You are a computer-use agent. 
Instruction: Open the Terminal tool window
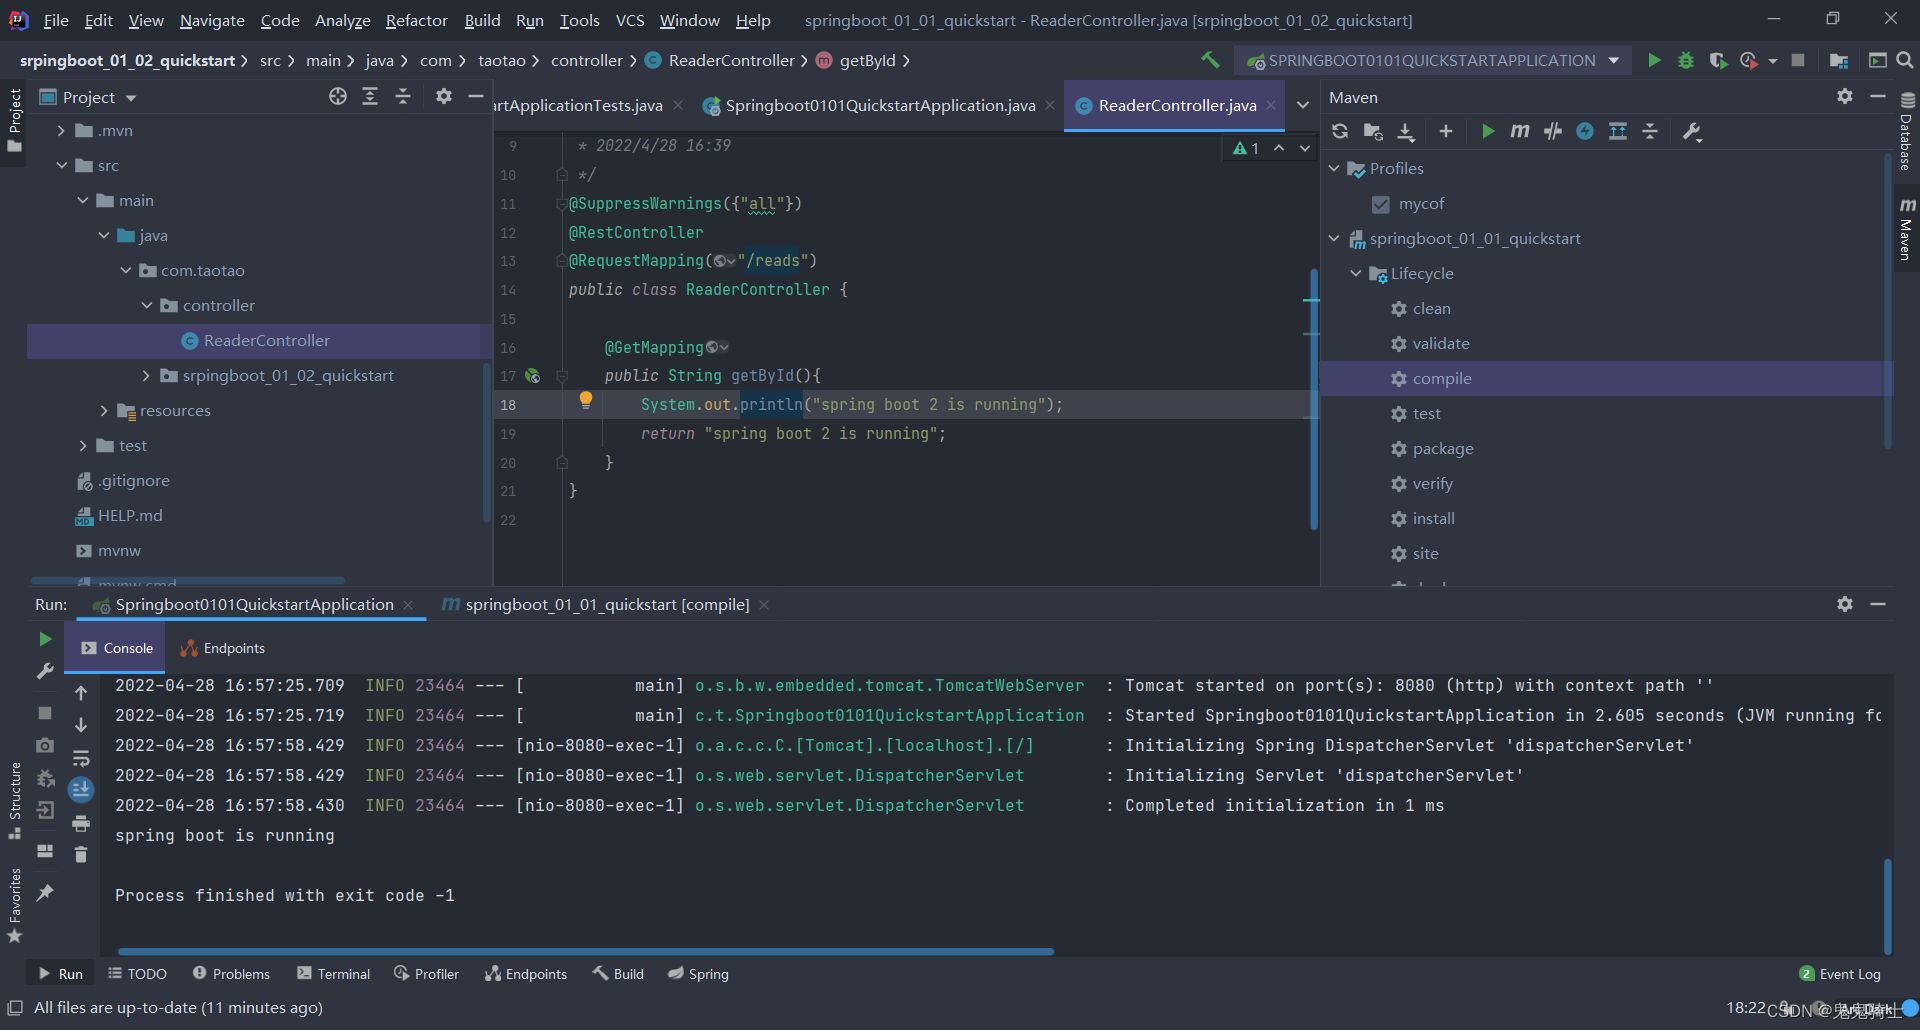(334, 974)
